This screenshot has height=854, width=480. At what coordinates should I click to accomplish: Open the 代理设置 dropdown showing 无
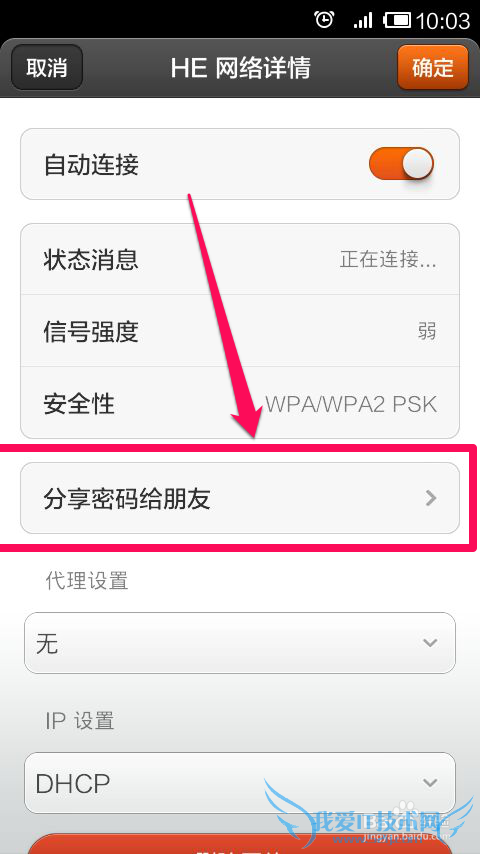click(240, 643)
